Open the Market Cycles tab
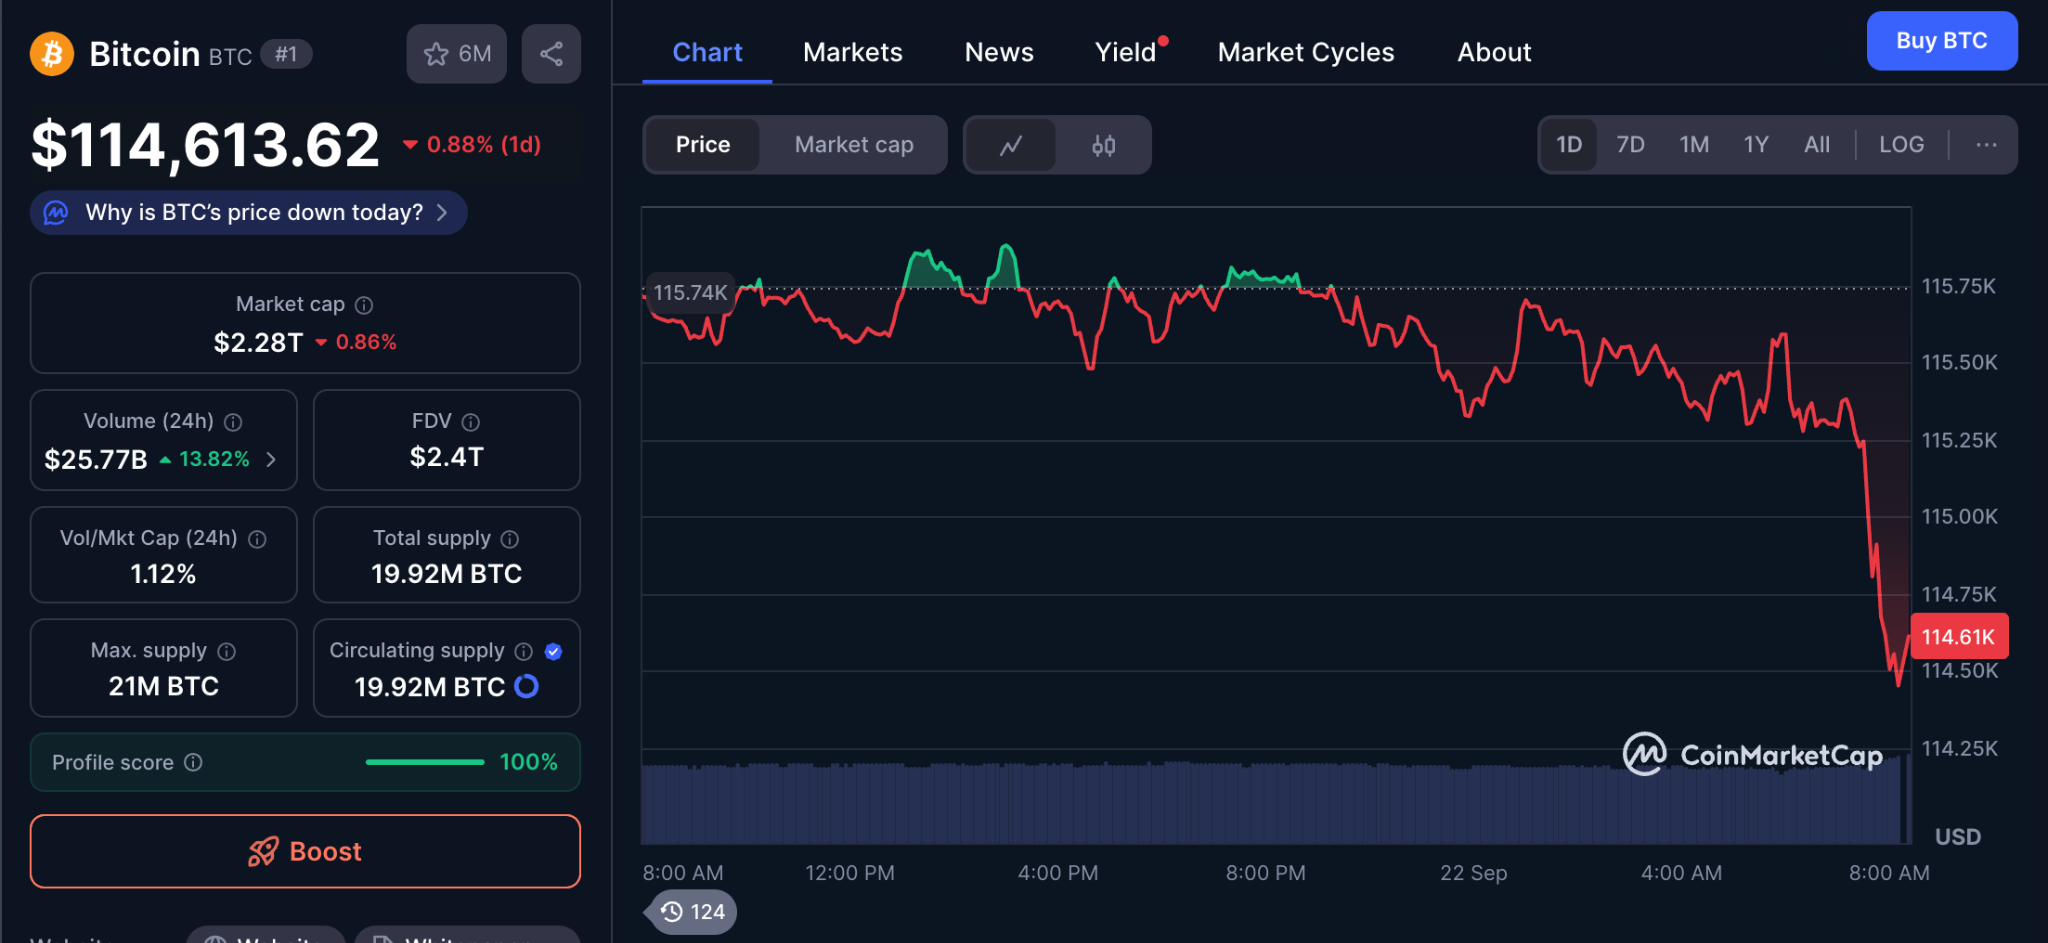 click(1305, 52)
